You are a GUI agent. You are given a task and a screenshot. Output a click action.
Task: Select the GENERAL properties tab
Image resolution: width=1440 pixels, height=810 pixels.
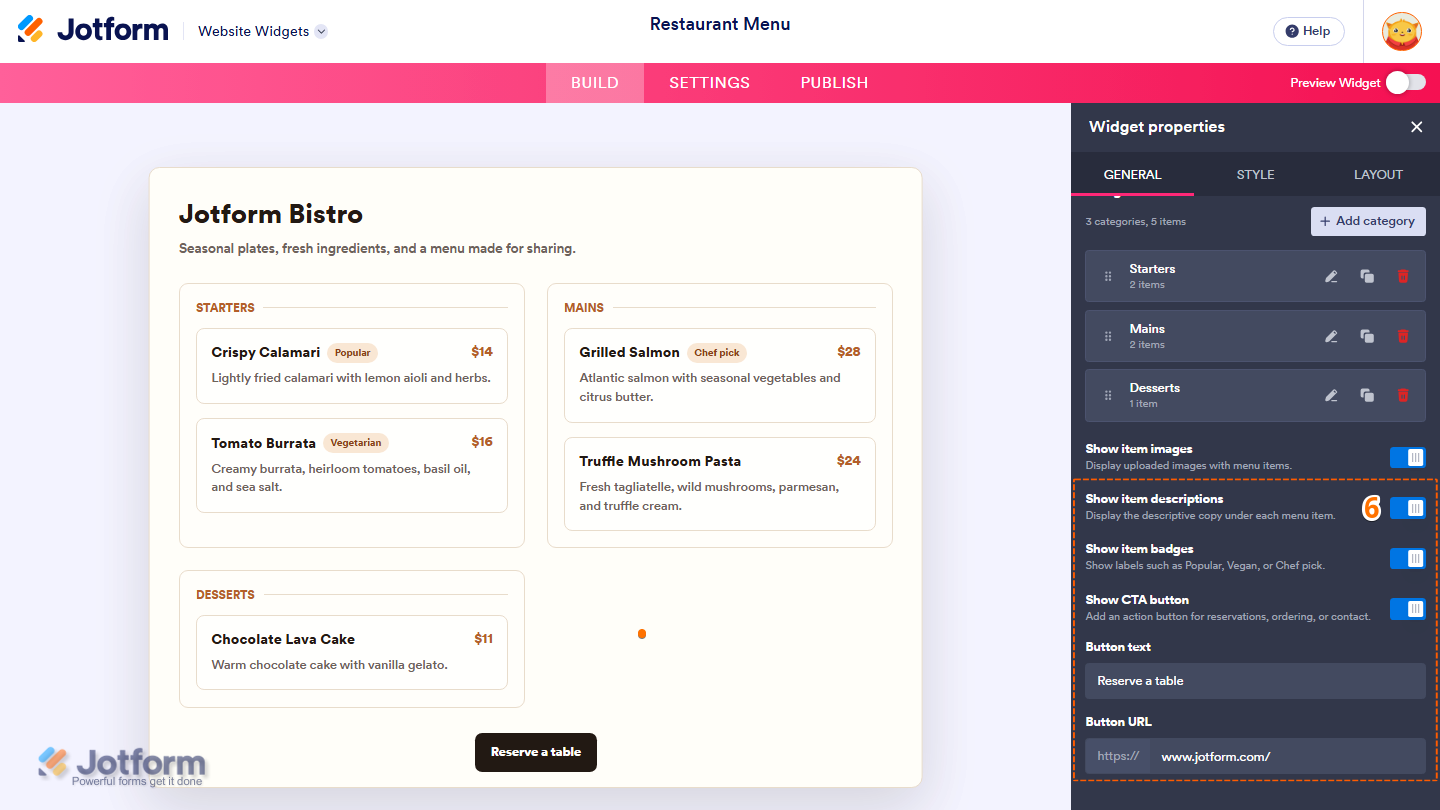pyautogui.click(x=1132, y=174)
